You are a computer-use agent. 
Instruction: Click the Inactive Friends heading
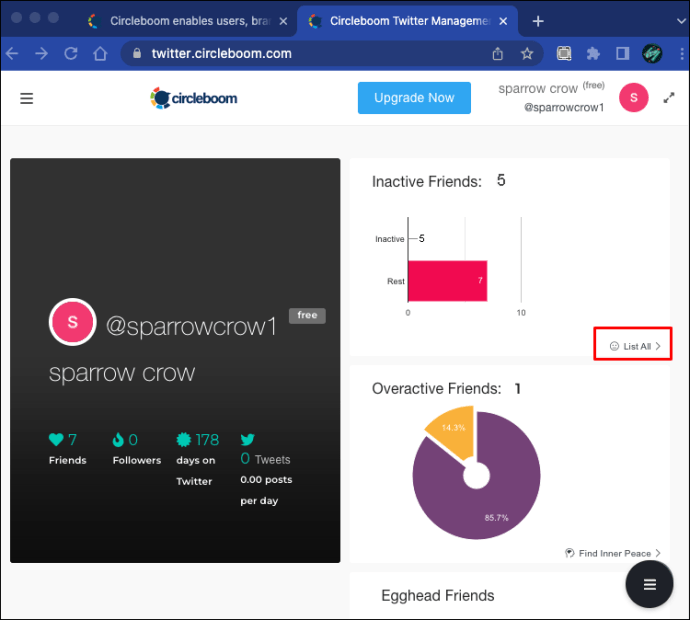click(427, 181)
